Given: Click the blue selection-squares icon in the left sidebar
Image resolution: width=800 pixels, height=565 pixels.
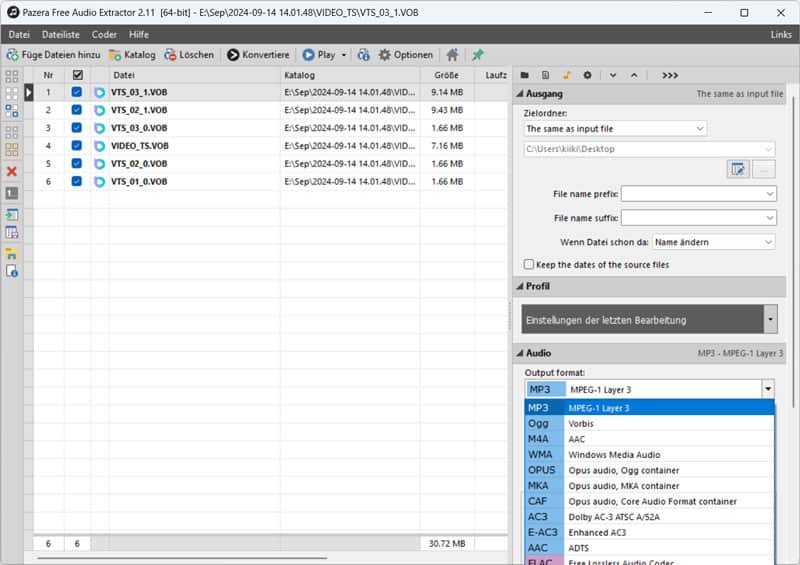Looking at the screenshot, I should [12, 111].
